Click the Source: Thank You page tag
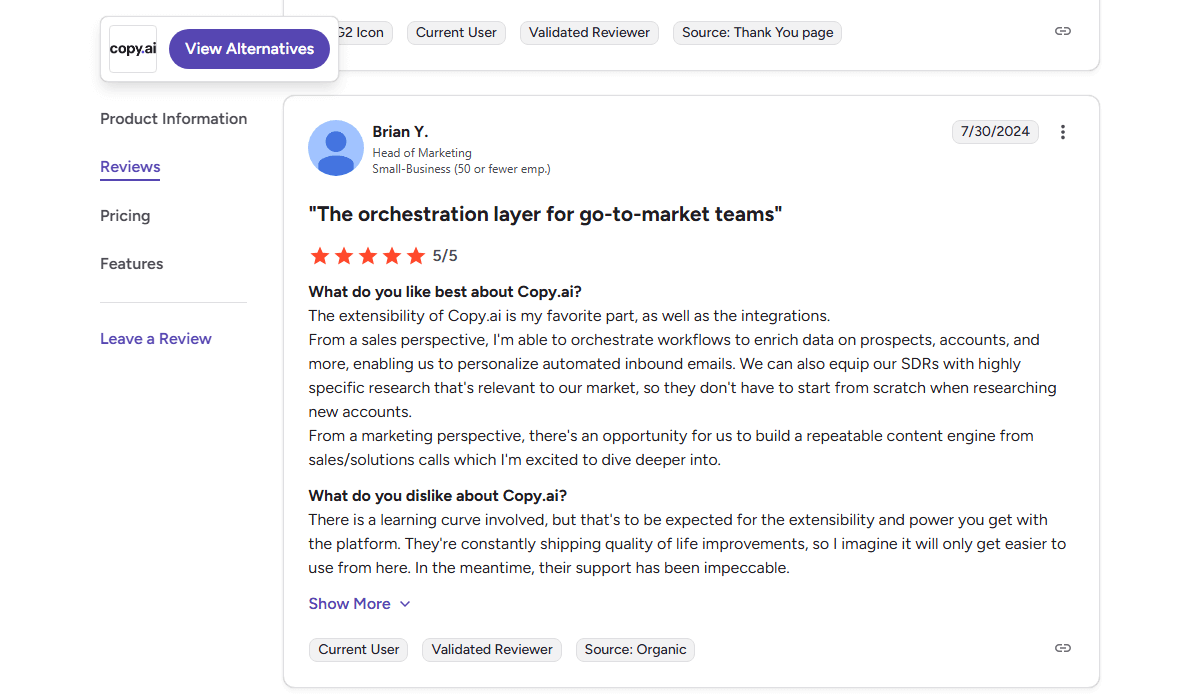Image resolution: width=1200 pixels, height=700 pixels. [757, 33]
